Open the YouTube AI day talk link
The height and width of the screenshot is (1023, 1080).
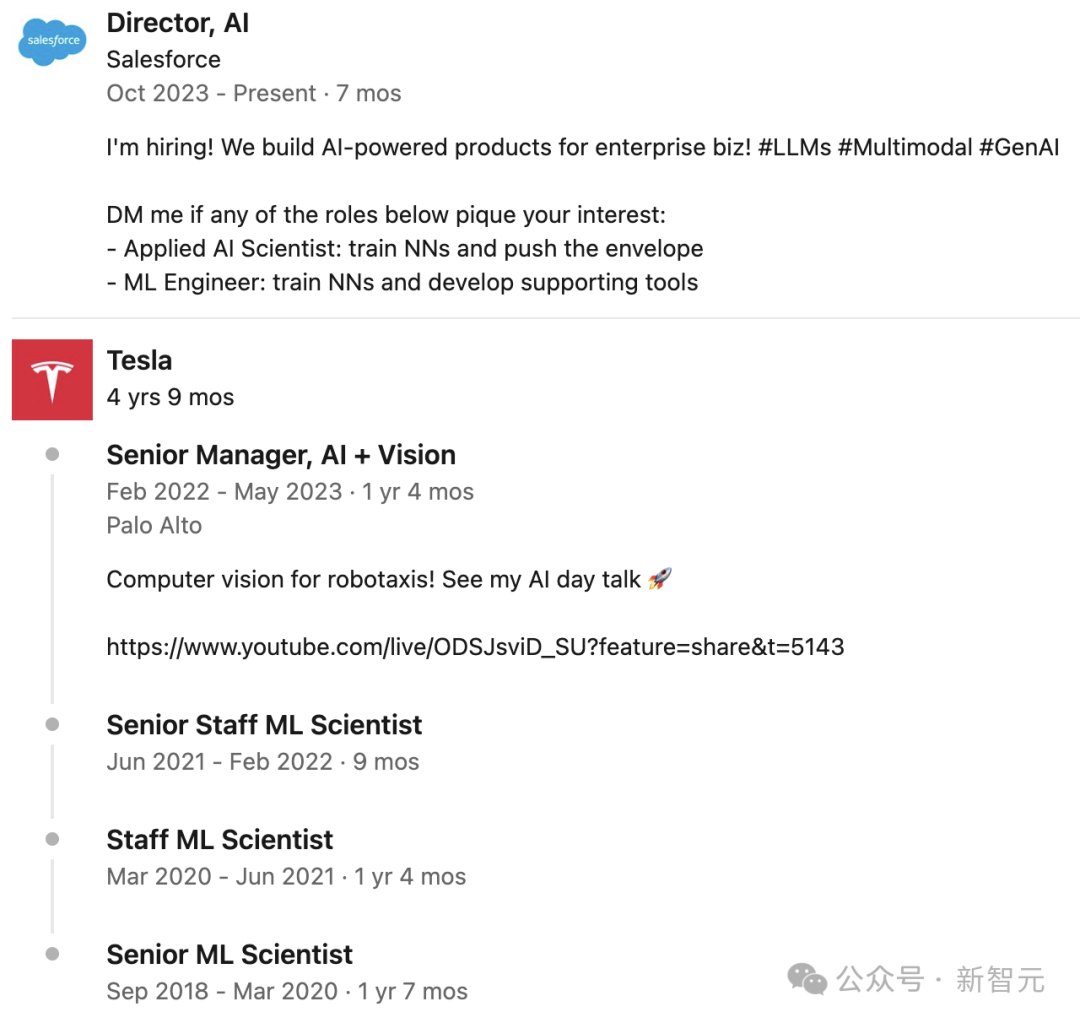coord(475,647)
